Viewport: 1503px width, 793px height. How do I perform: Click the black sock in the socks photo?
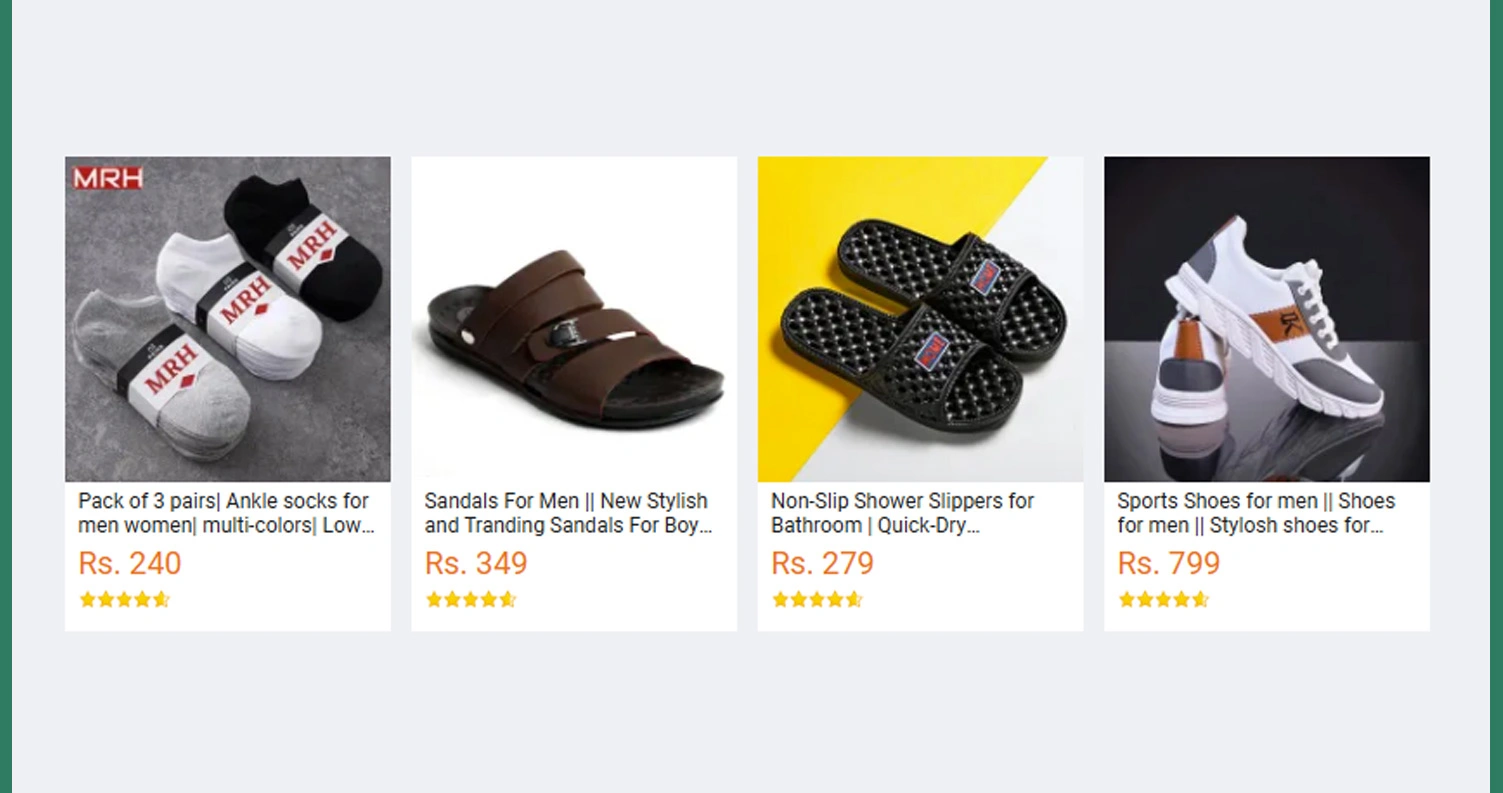(340, 270)
